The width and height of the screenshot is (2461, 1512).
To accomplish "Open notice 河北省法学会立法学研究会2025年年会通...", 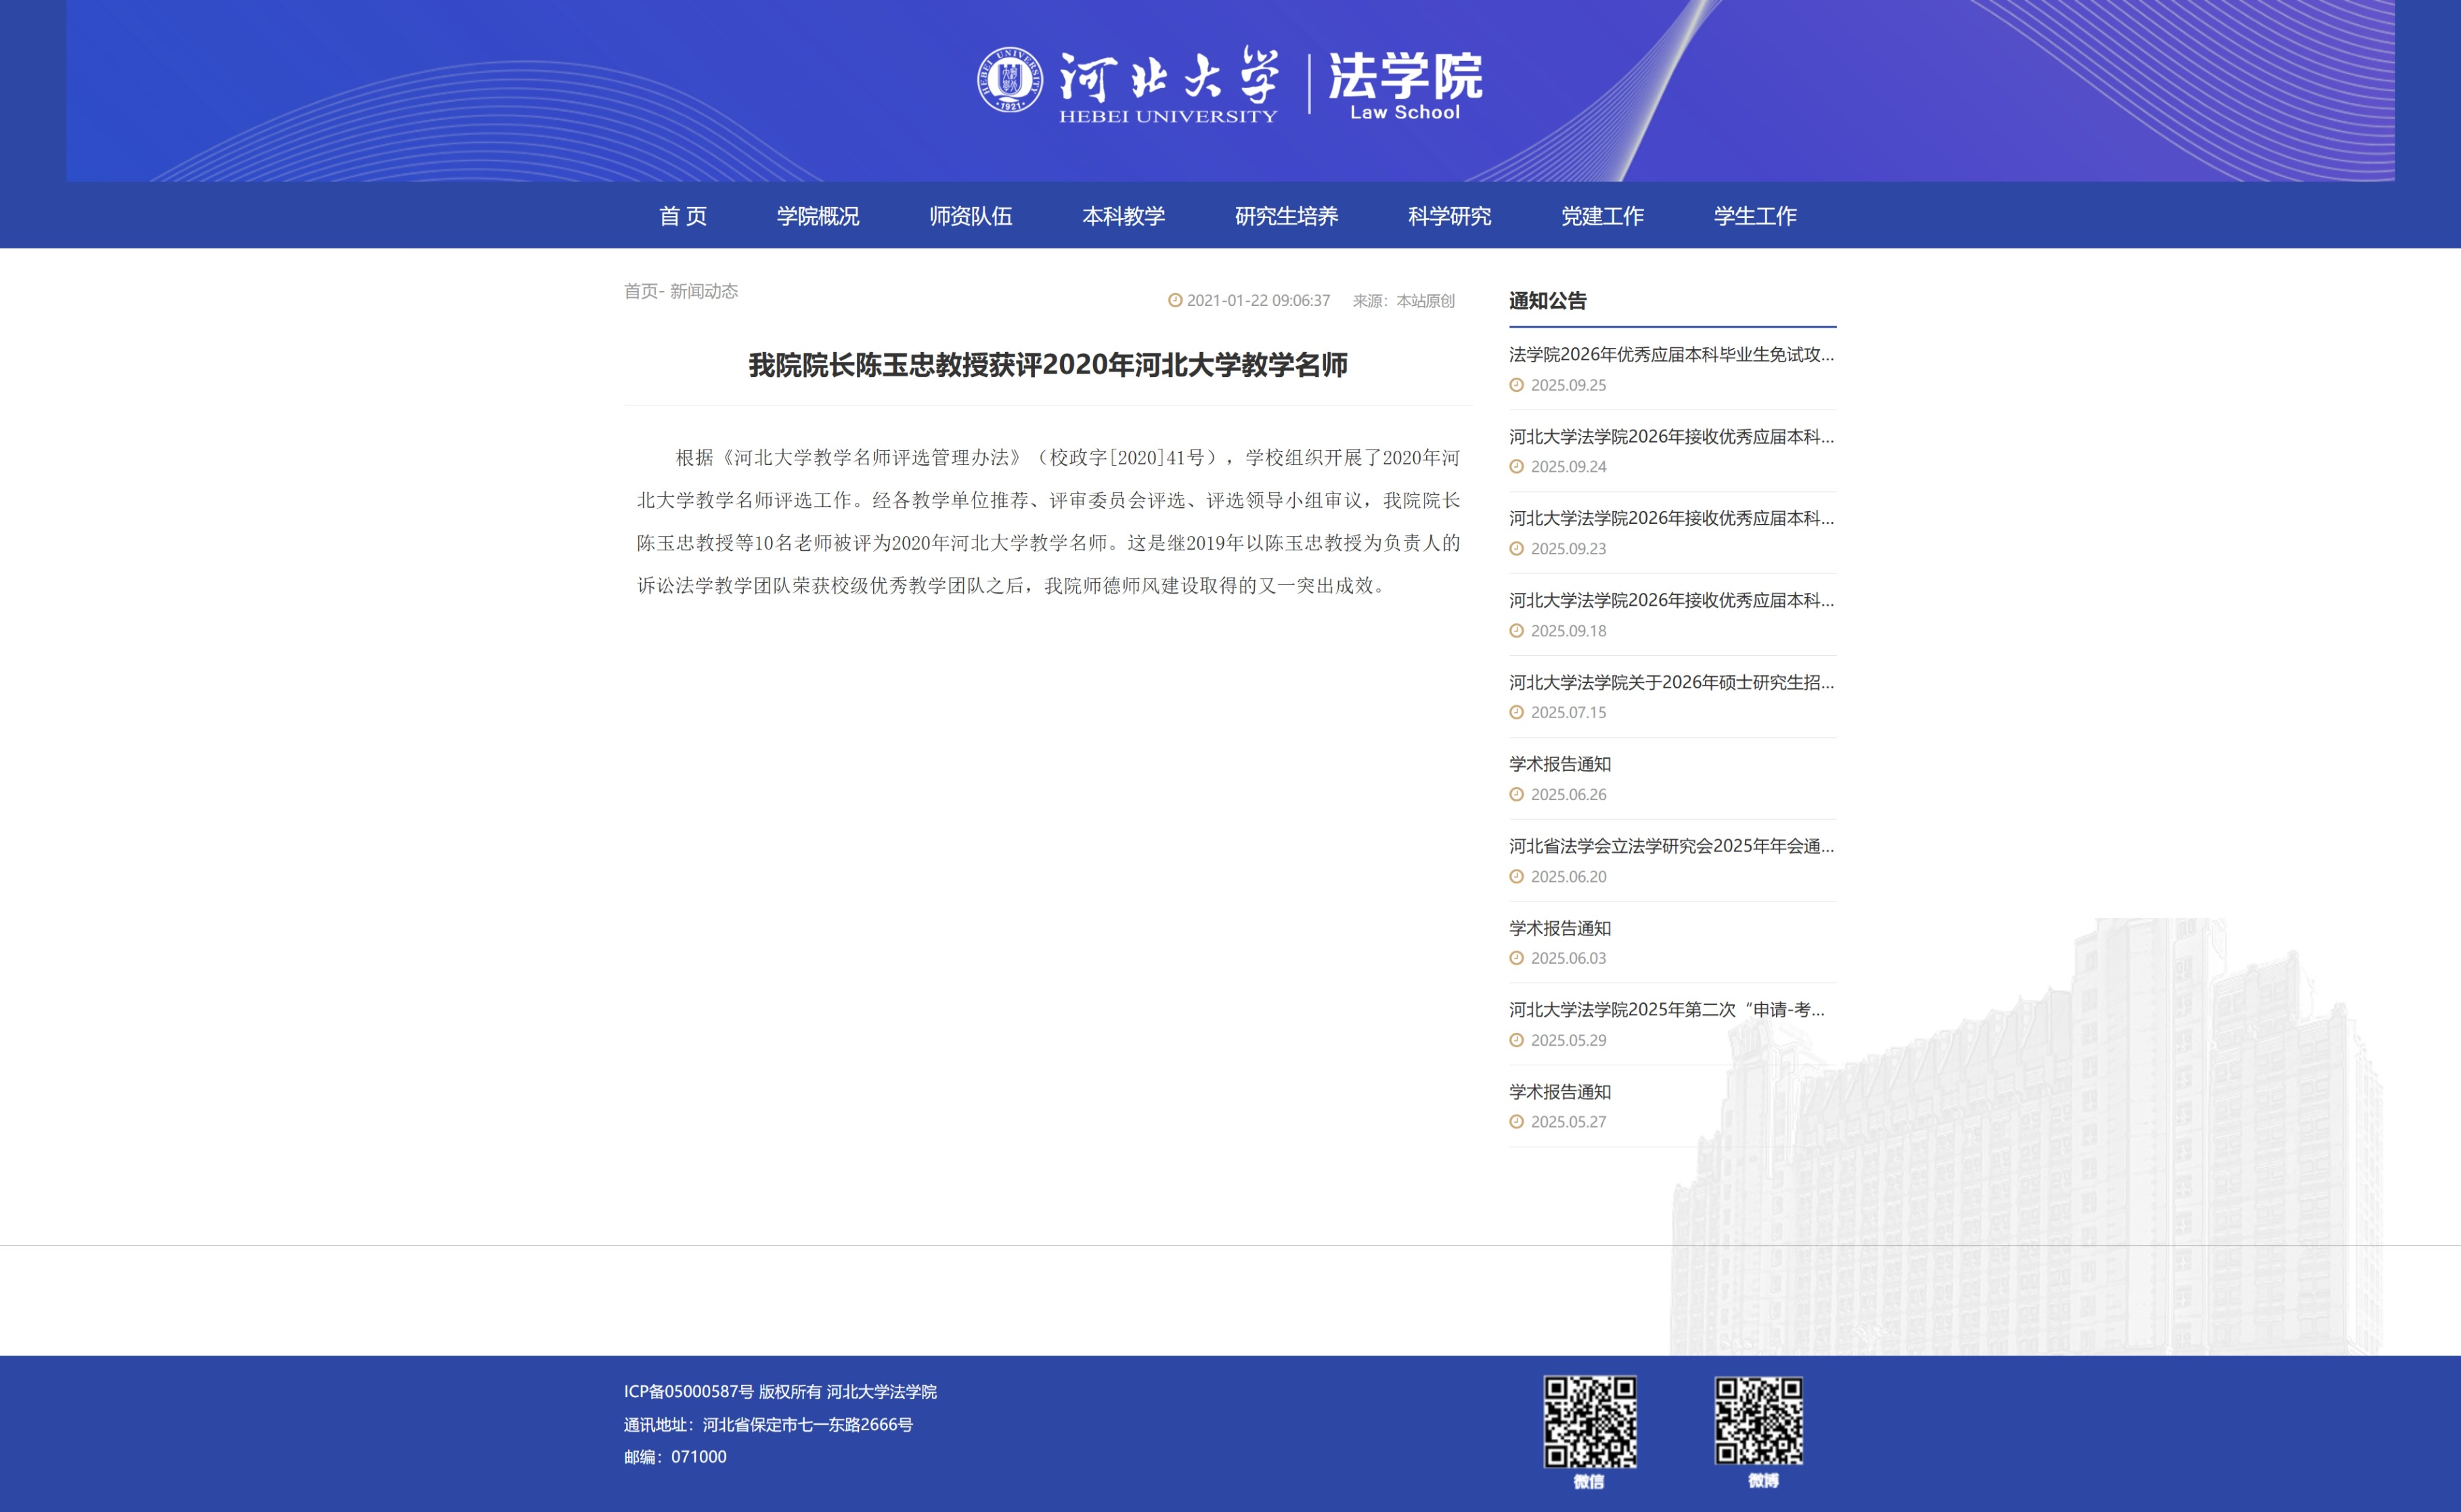I will (1671, 846).
